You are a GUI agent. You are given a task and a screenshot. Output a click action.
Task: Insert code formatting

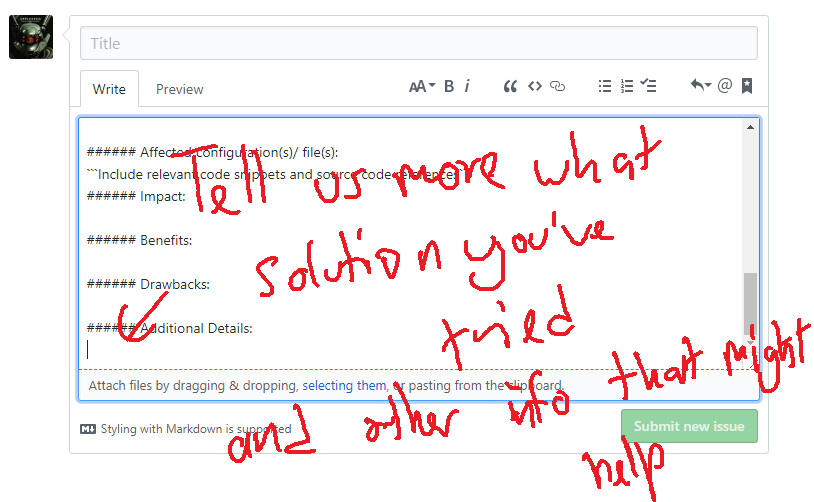535,86
